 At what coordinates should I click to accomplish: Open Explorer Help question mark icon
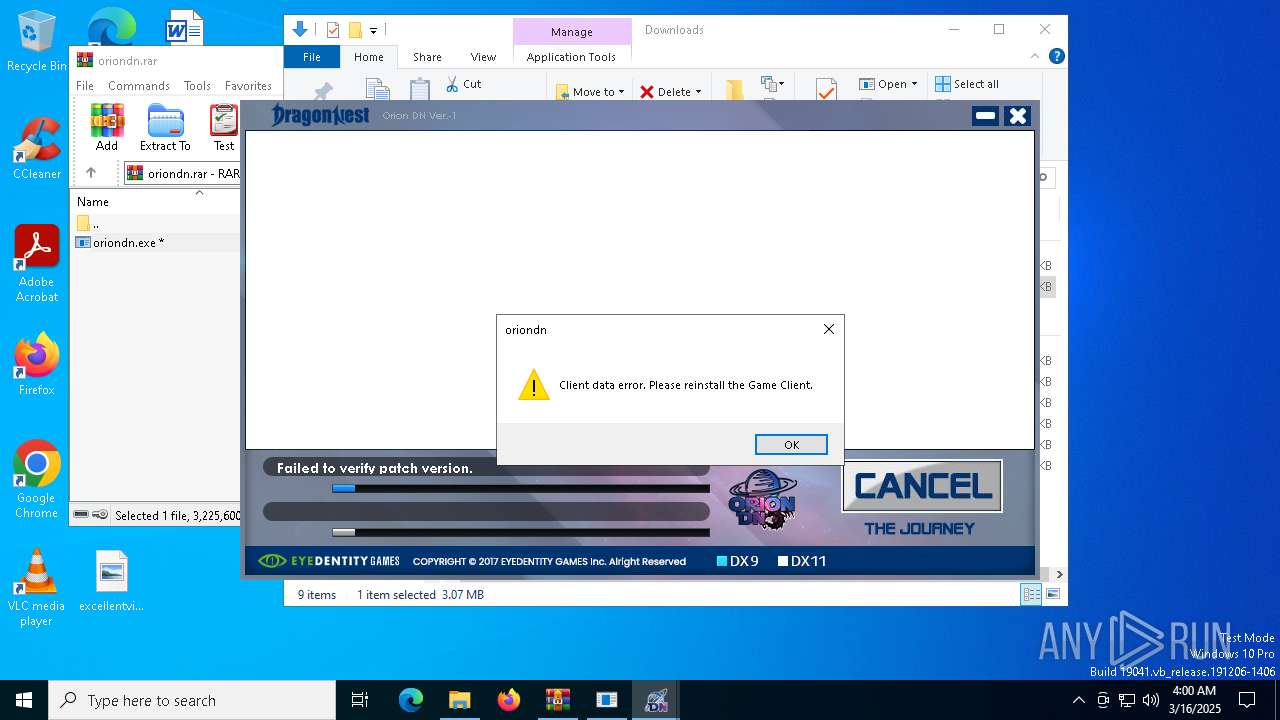[x=1056, y=57]
